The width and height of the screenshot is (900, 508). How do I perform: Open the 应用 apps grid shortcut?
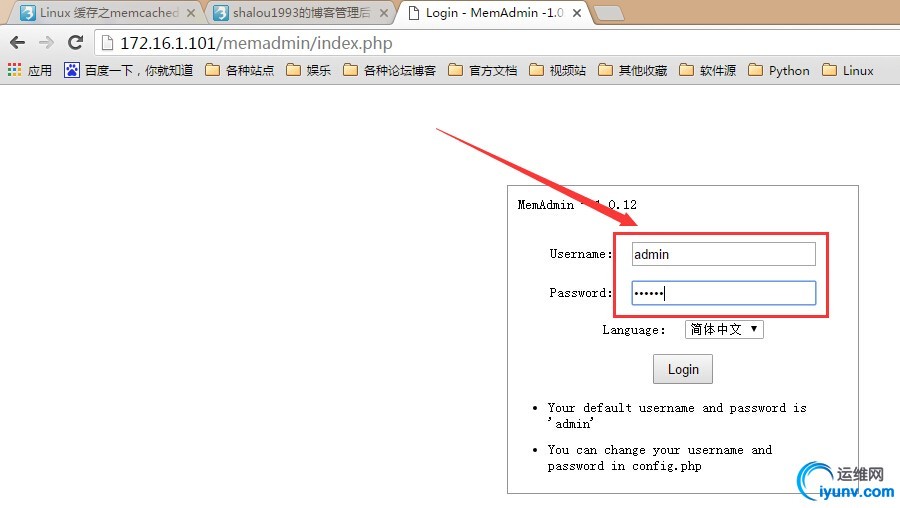30,71
